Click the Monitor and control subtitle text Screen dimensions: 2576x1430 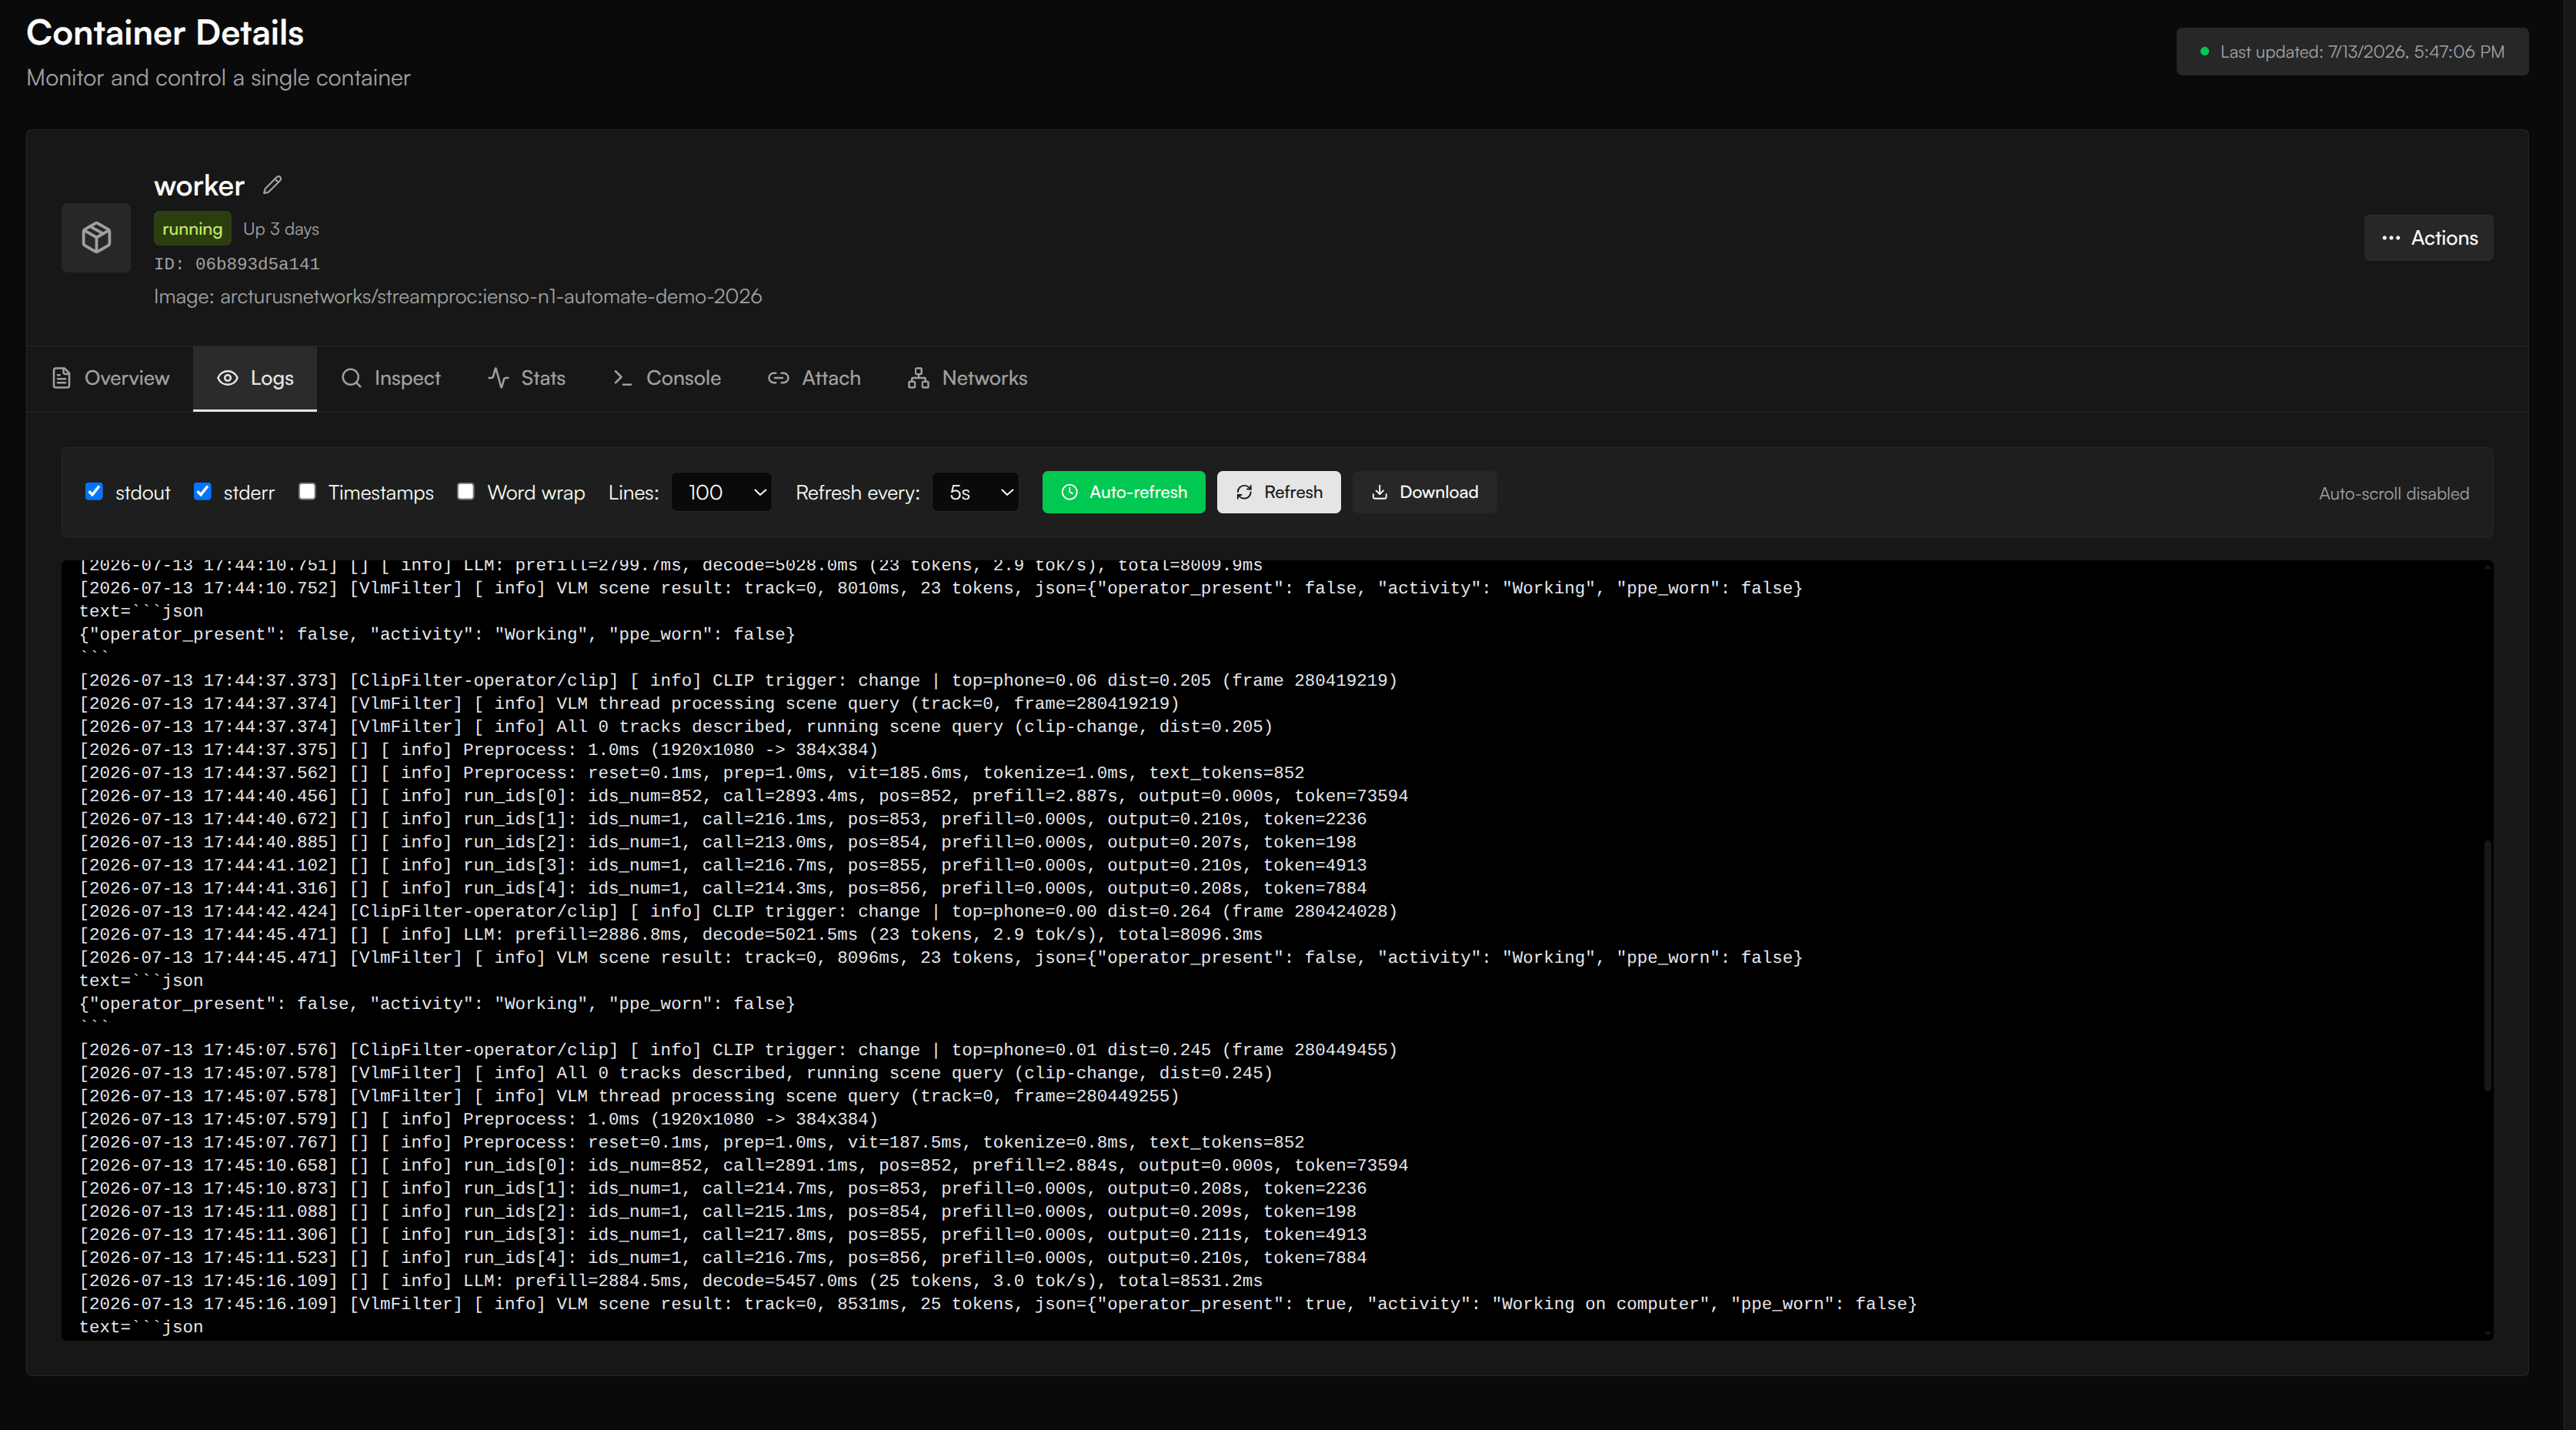coord(218,78)
